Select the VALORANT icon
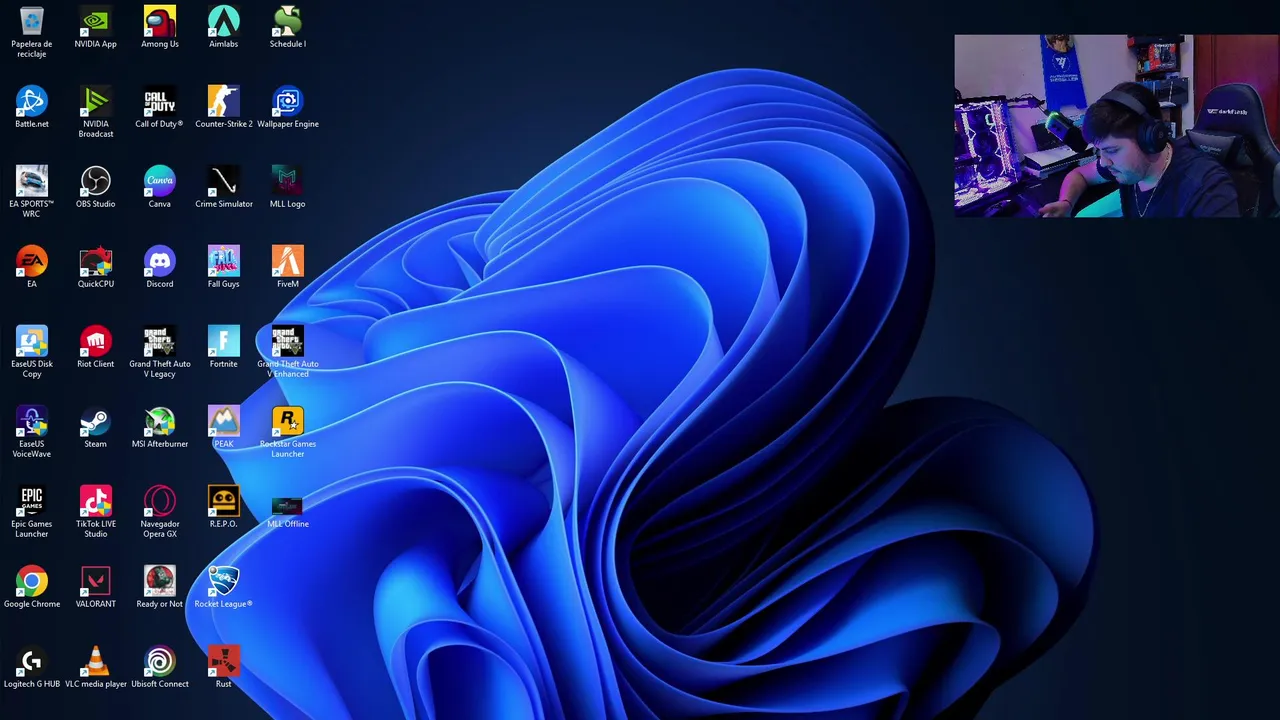 (x=95, y=581)
